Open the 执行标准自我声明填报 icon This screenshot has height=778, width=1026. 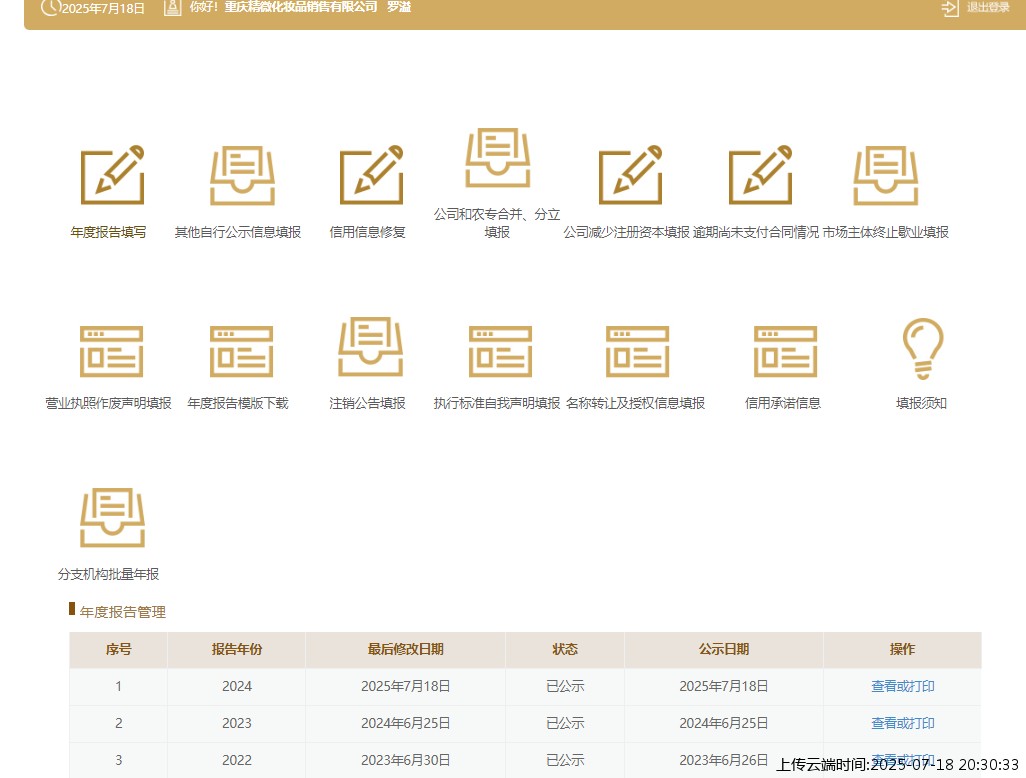point(501,351)
